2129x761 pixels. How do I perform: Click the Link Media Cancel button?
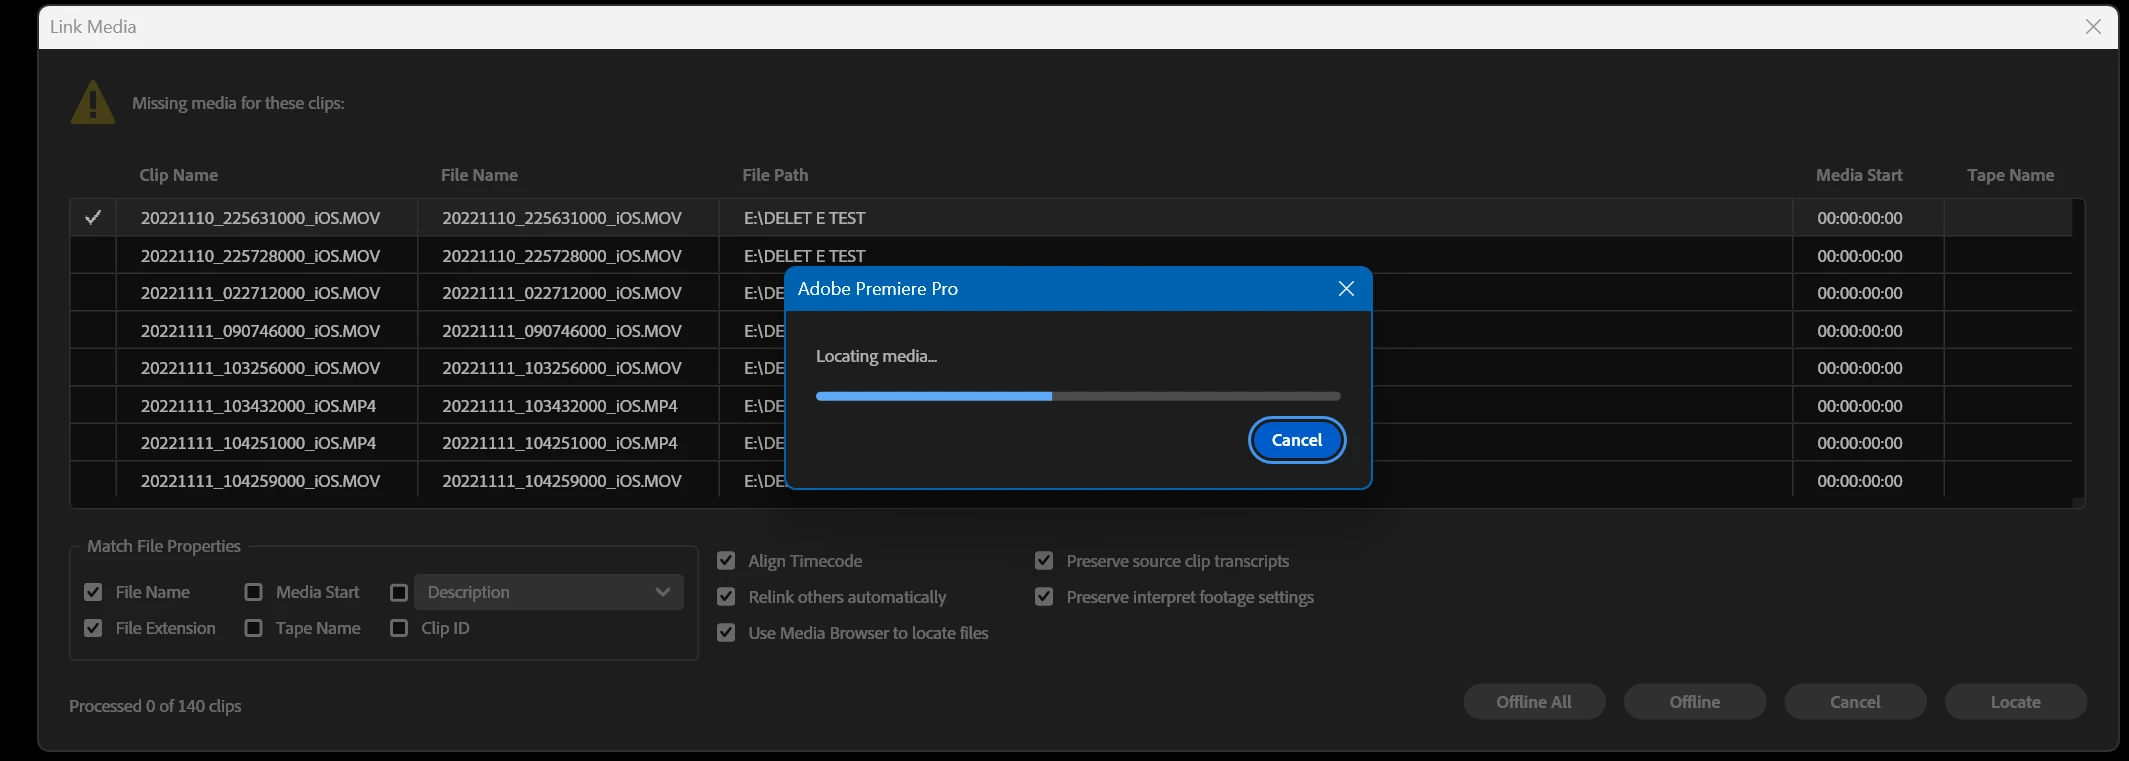pyautogui.click(x=1855, y=702)
